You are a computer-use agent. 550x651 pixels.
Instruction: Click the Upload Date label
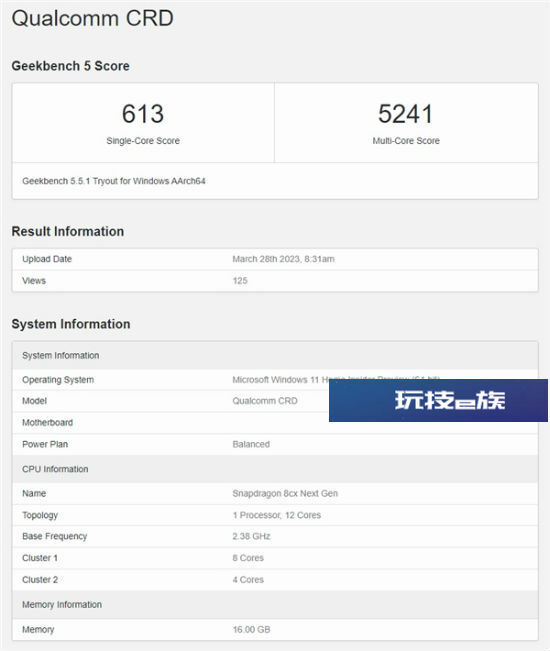pos(47,259)
